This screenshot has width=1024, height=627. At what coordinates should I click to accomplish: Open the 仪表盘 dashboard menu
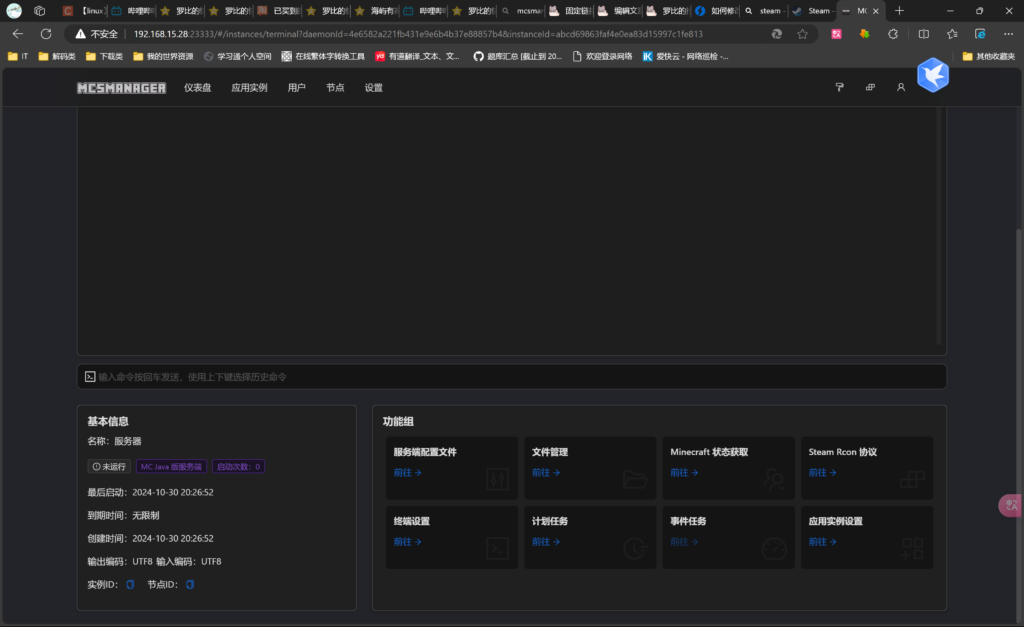197,88
